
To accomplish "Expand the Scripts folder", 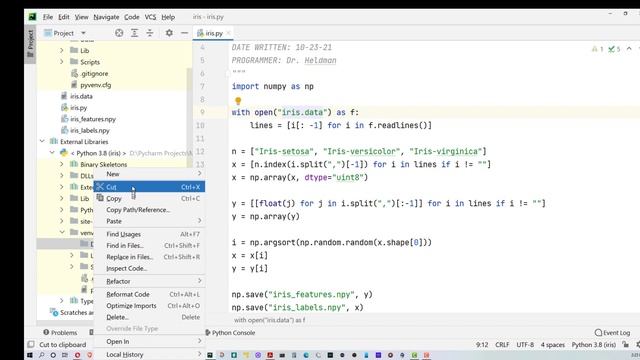I will [62, 62].
